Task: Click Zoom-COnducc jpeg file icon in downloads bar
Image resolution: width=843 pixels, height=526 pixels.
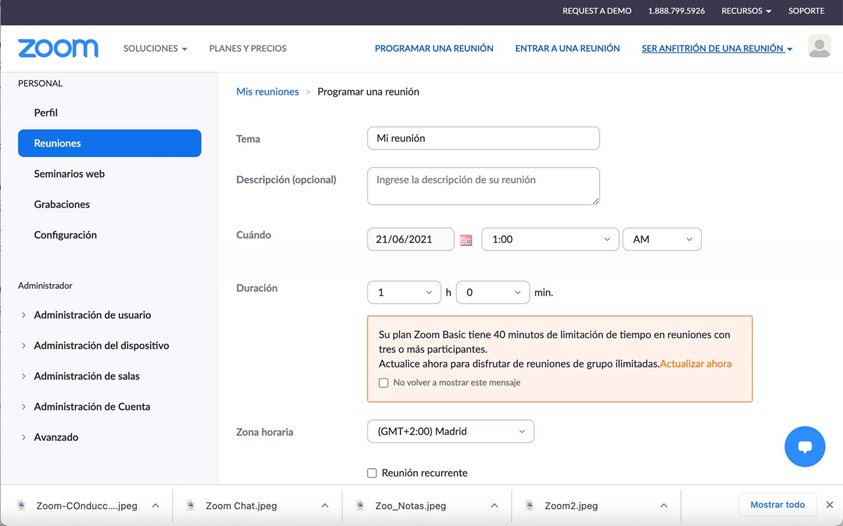Action: click(22, 505)
